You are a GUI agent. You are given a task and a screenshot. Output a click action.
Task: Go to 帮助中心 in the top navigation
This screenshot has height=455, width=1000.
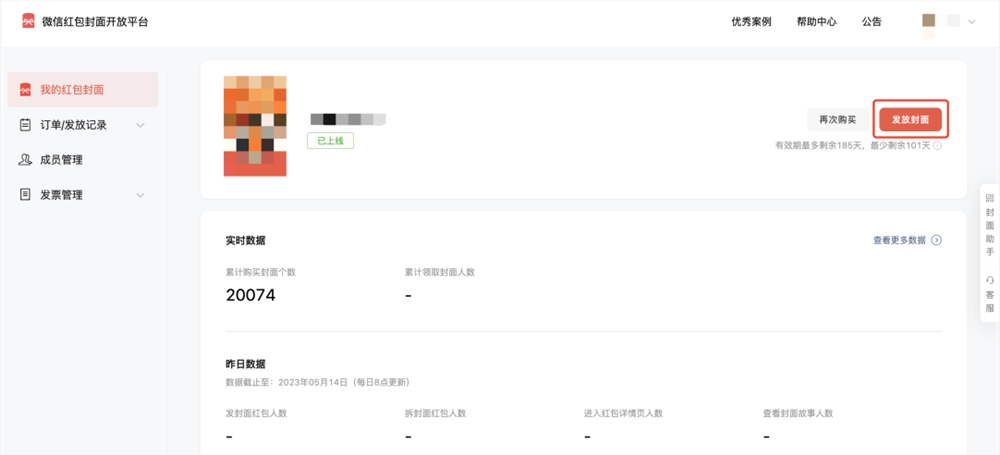click(x=816, y=21)
